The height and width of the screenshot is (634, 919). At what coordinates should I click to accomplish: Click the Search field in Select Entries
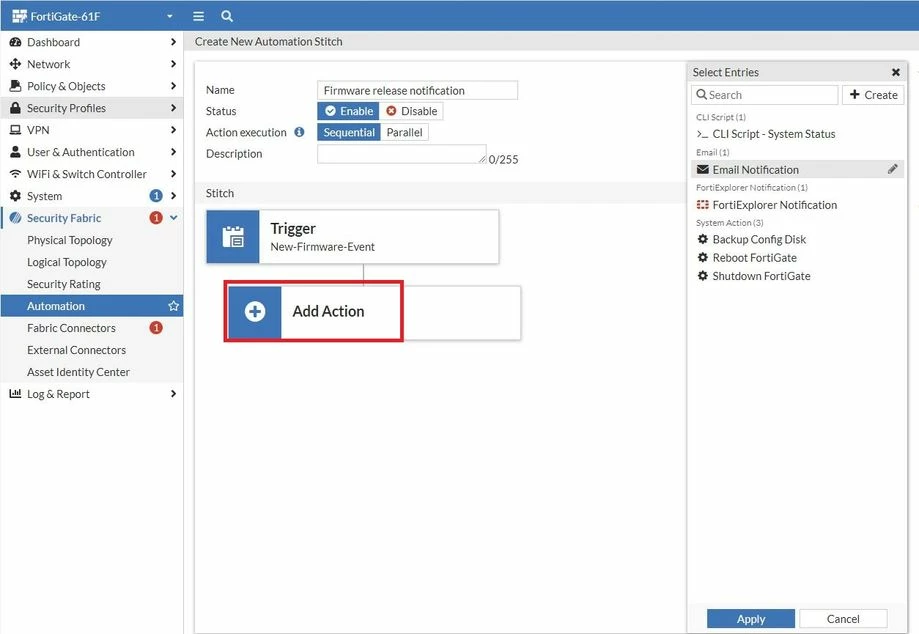coord(764,95)
